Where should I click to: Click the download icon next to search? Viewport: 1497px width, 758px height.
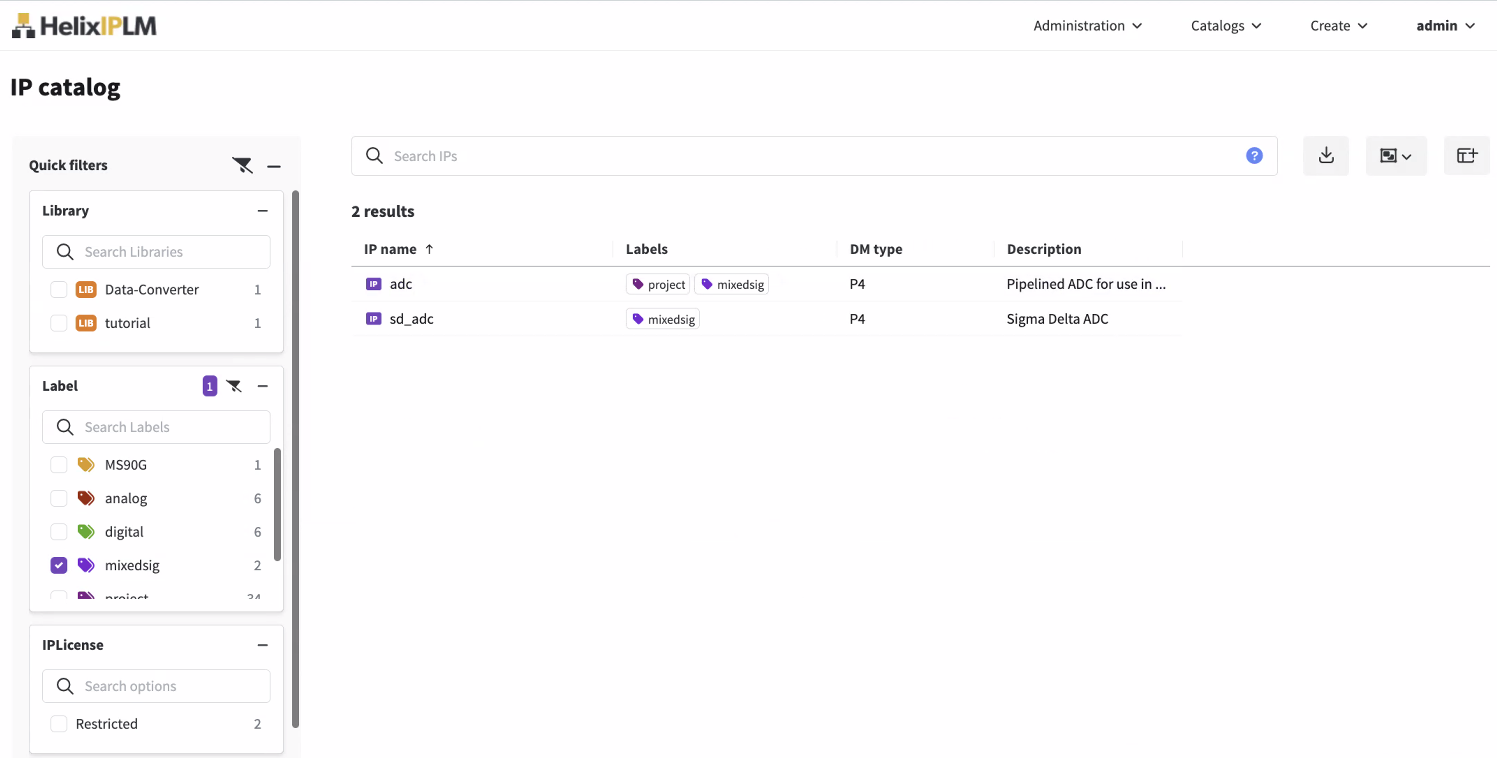point(1326,156)
